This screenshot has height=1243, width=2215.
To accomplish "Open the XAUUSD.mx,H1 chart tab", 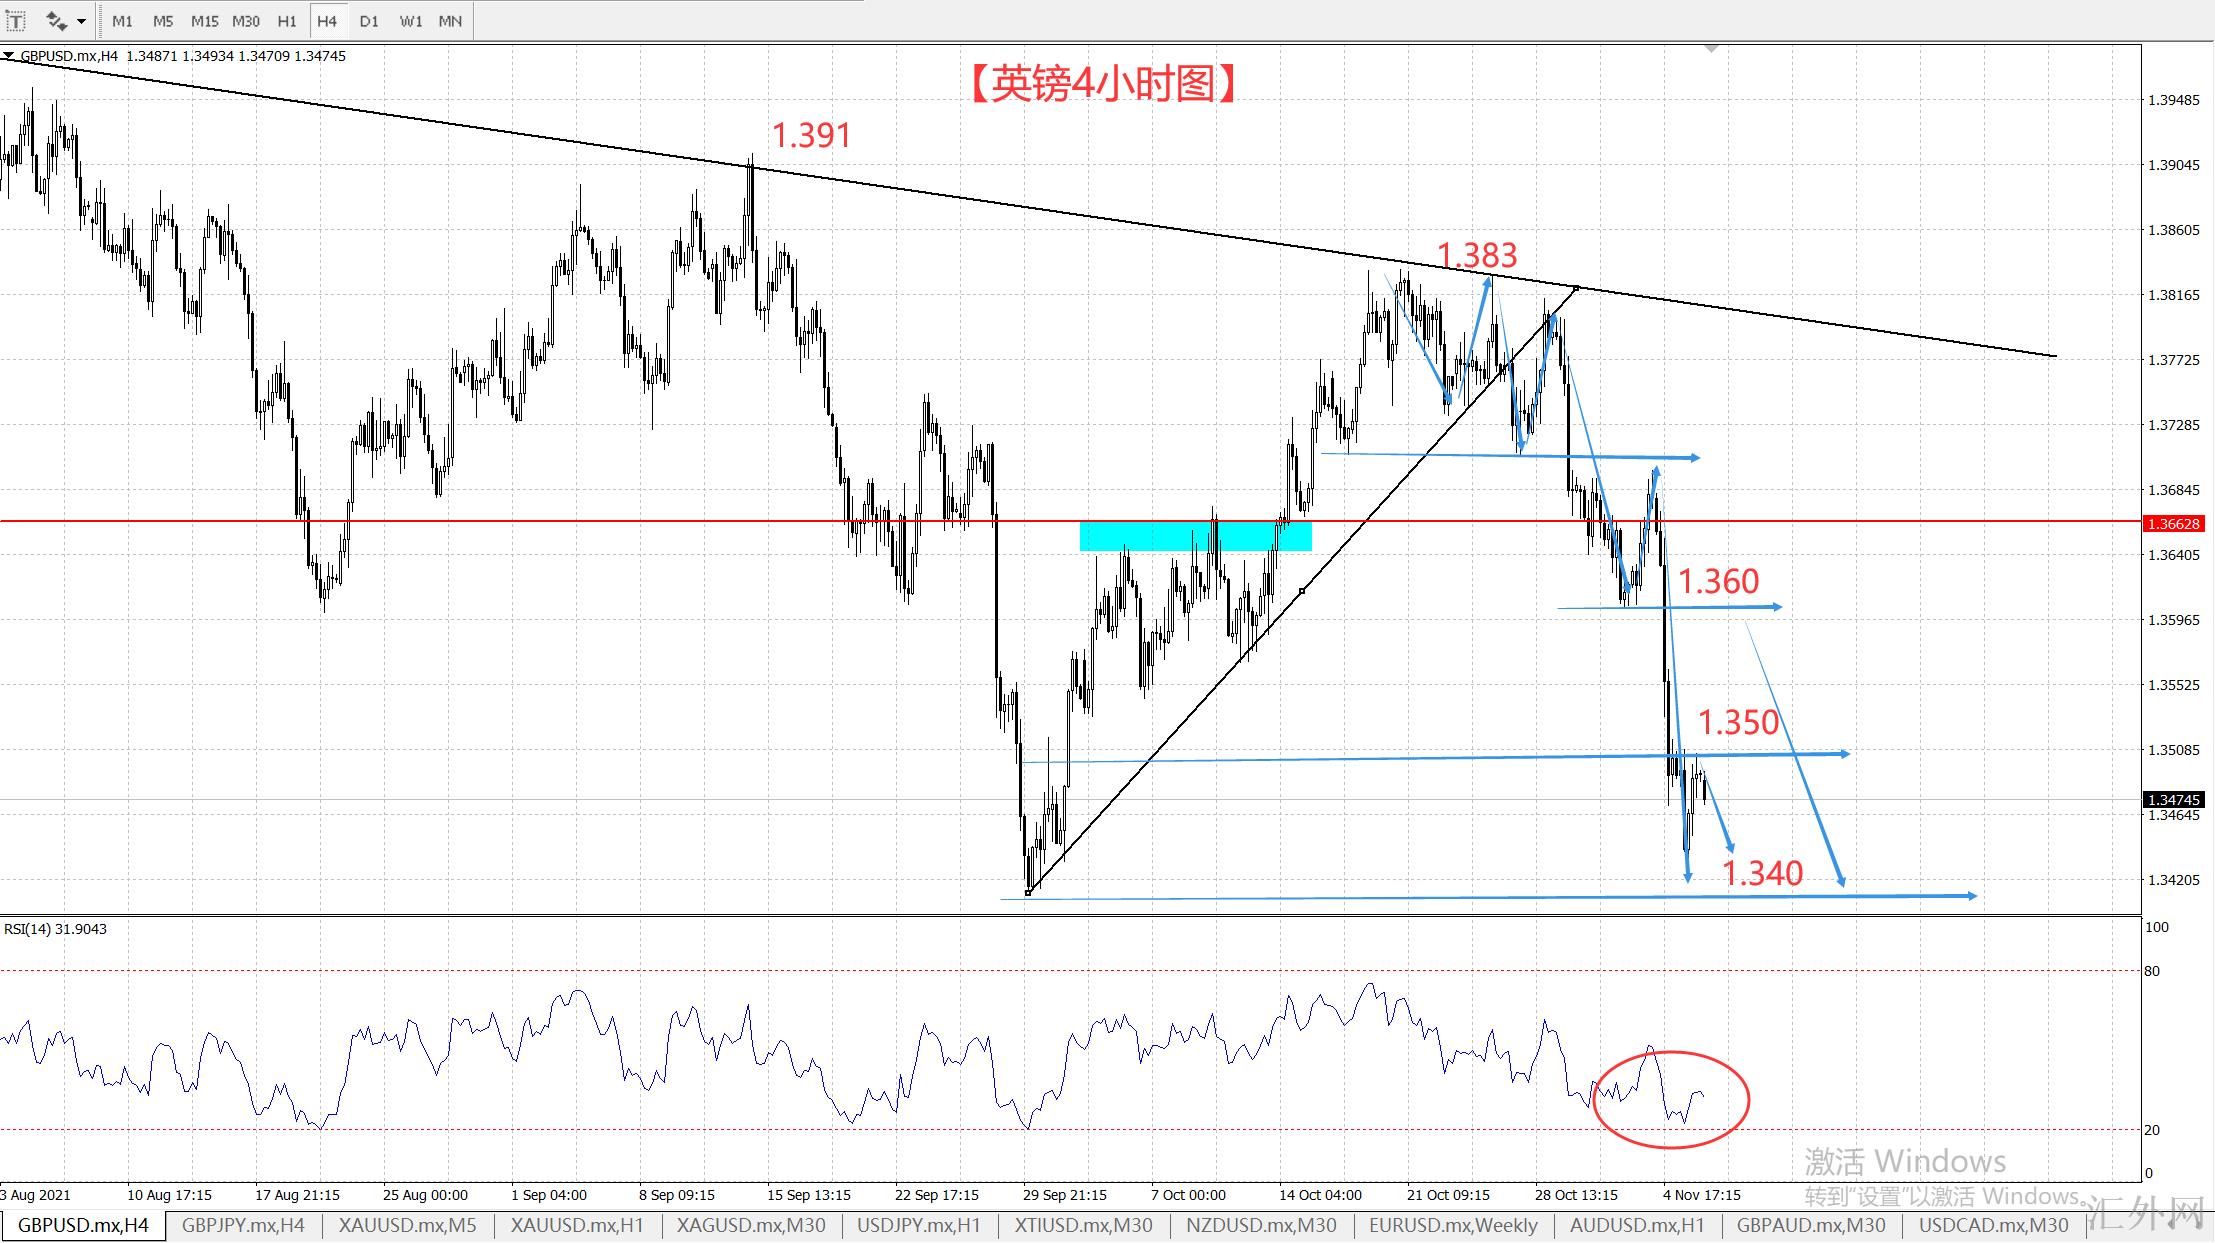I will tap(577, 1225).
